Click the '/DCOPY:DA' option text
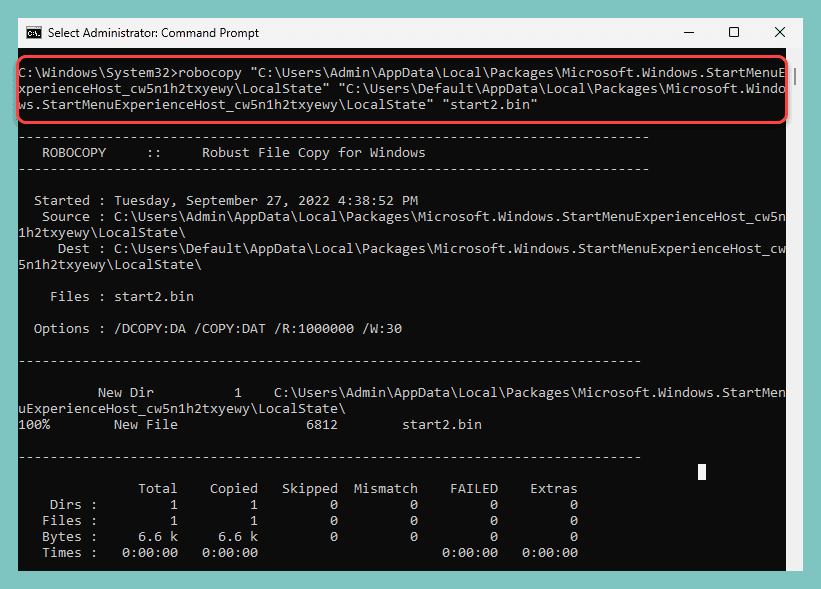The image size is (821, 589). (150, 329)
